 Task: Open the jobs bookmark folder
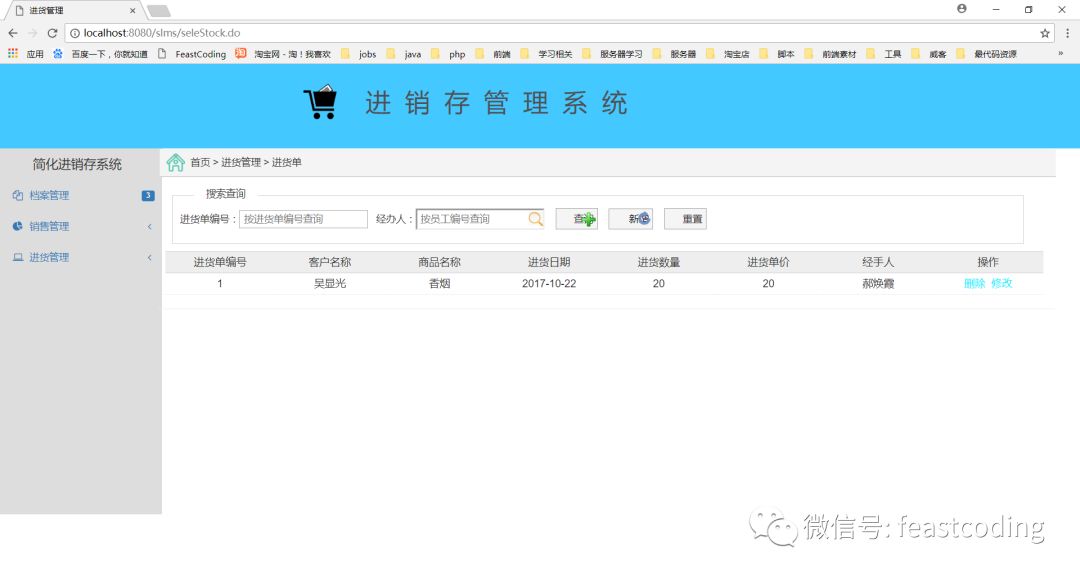click(x=360, y=54)
